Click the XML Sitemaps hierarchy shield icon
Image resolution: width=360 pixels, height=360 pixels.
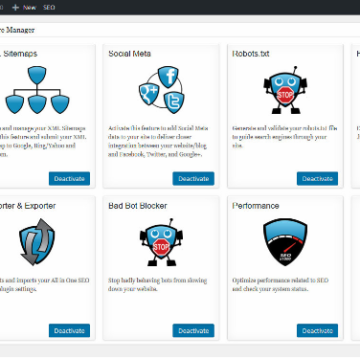point(37,90)
